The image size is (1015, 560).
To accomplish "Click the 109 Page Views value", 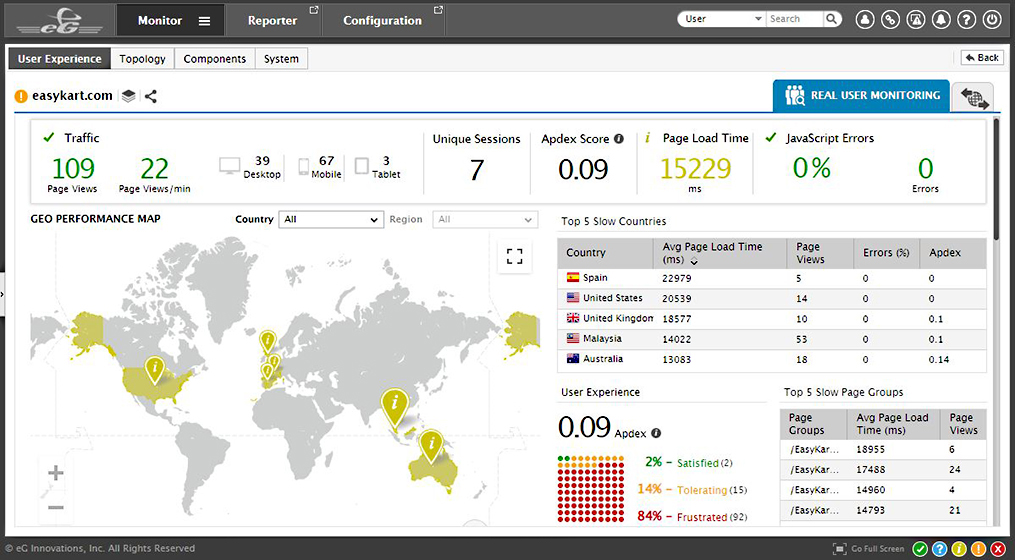I will pos(73,169).
